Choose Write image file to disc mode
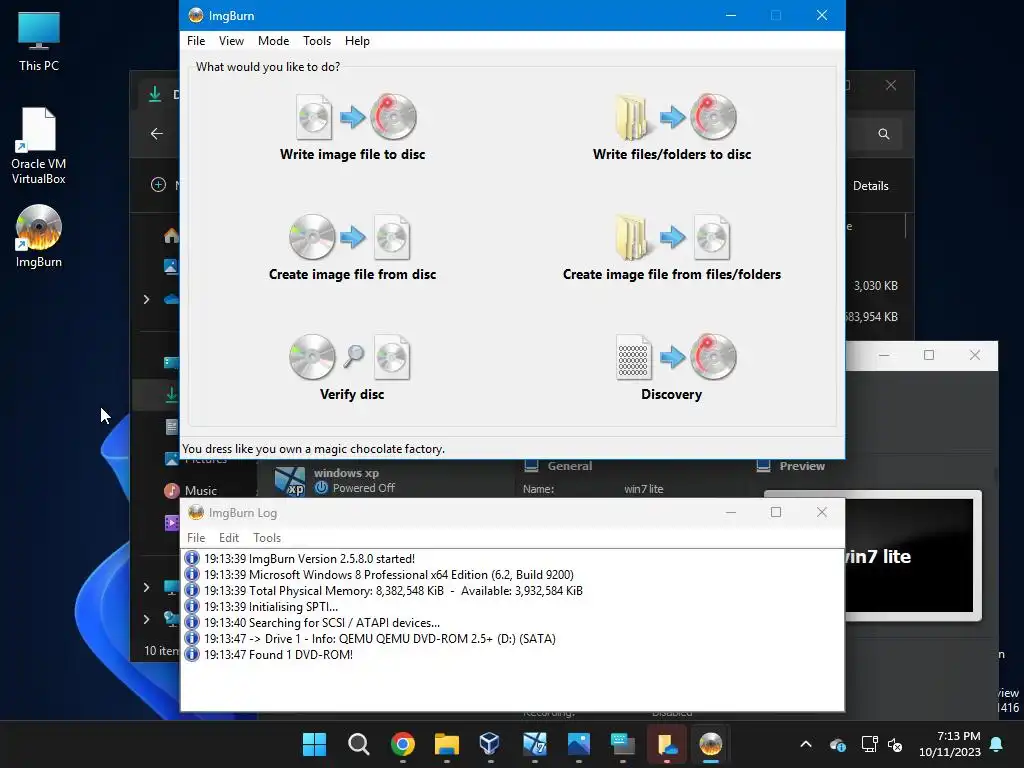 click(x=353, y=127)
